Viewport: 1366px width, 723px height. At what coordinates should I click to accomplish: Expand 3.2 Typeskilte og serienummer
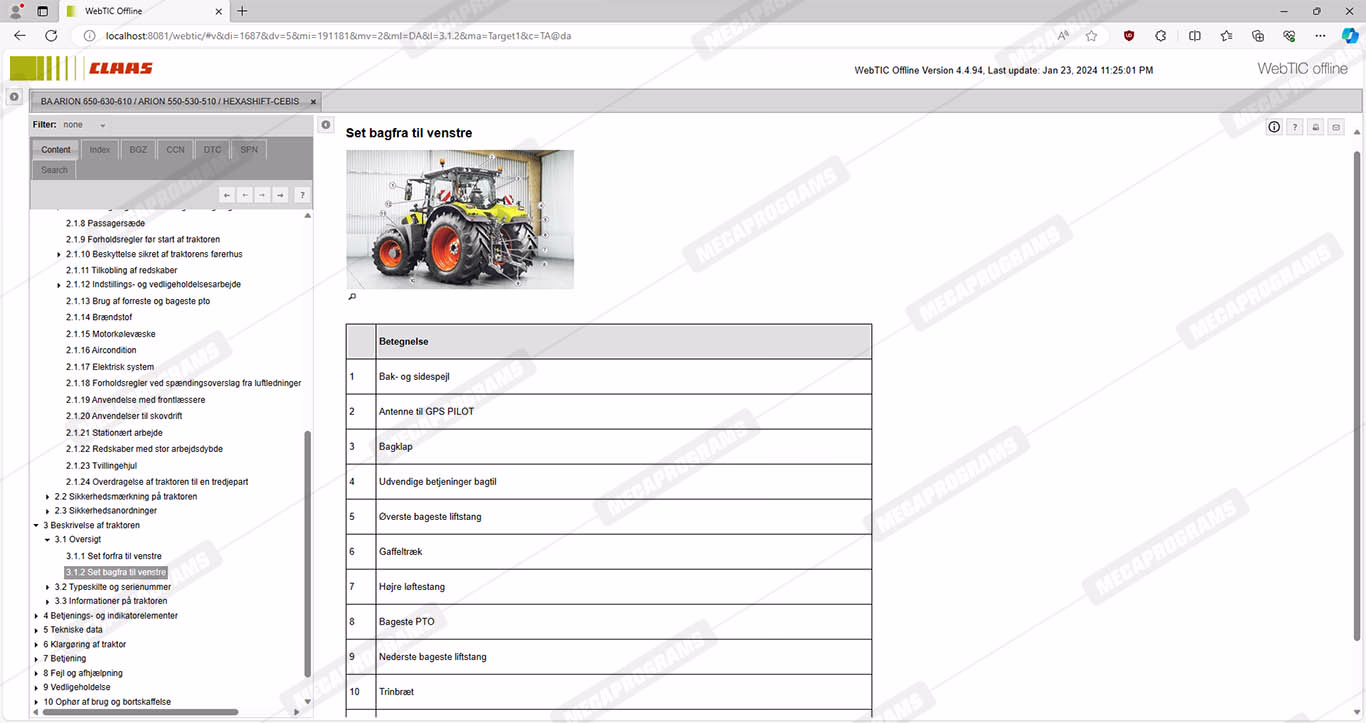pyautogui.click(x=48, y=587)
